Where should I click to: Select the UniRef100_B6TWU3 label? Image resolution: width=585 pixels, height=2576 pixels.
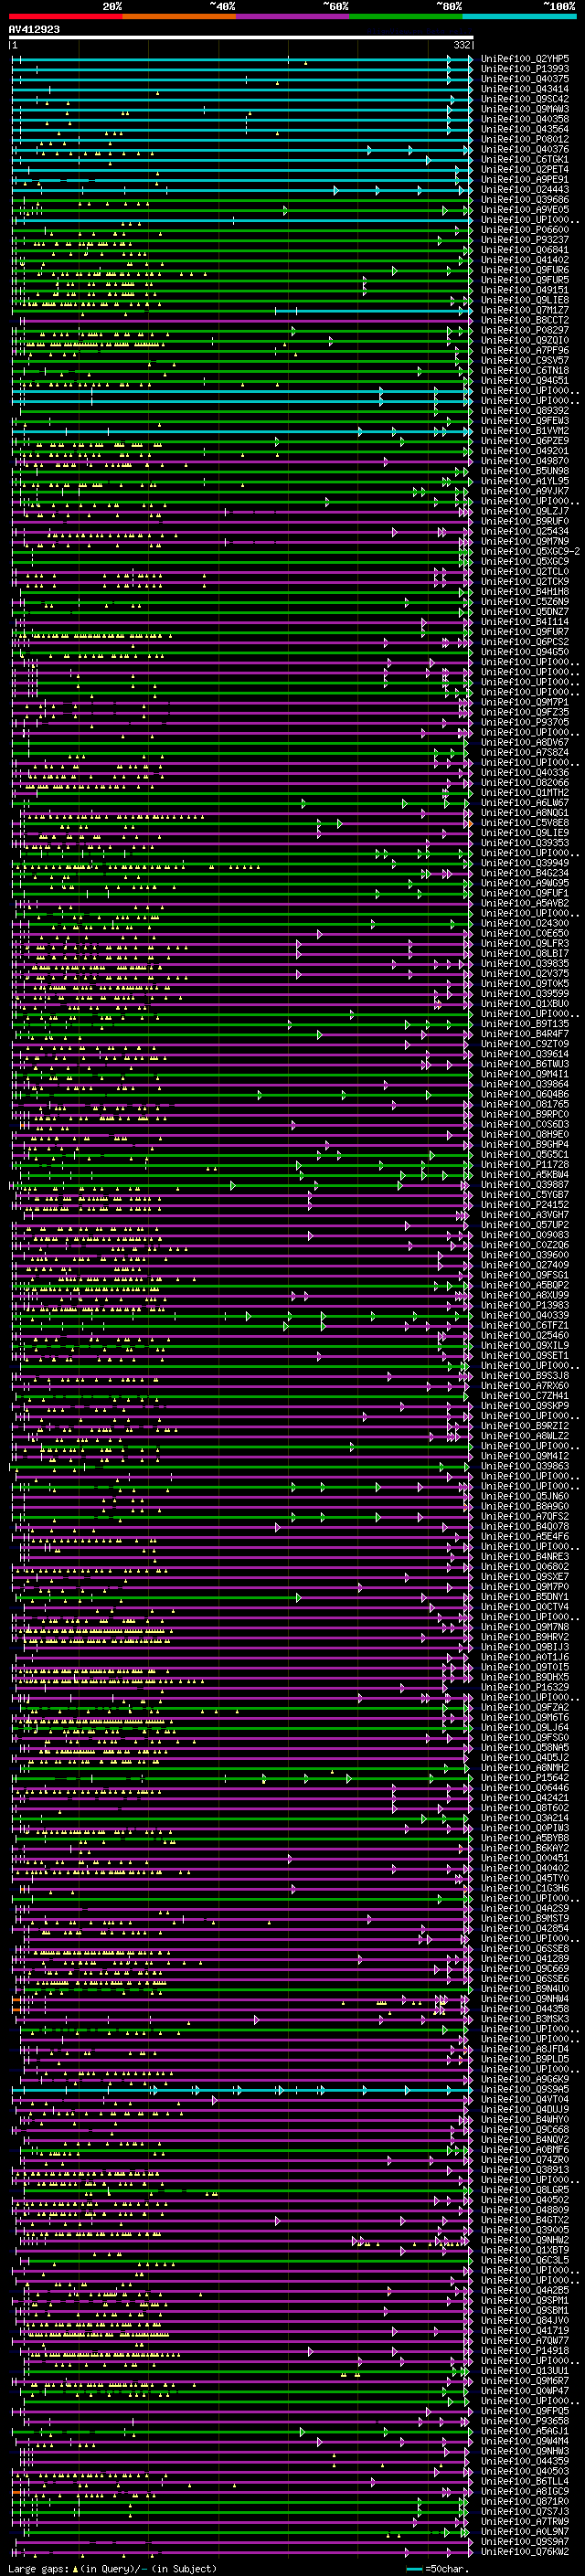[x=525, y=1064]
